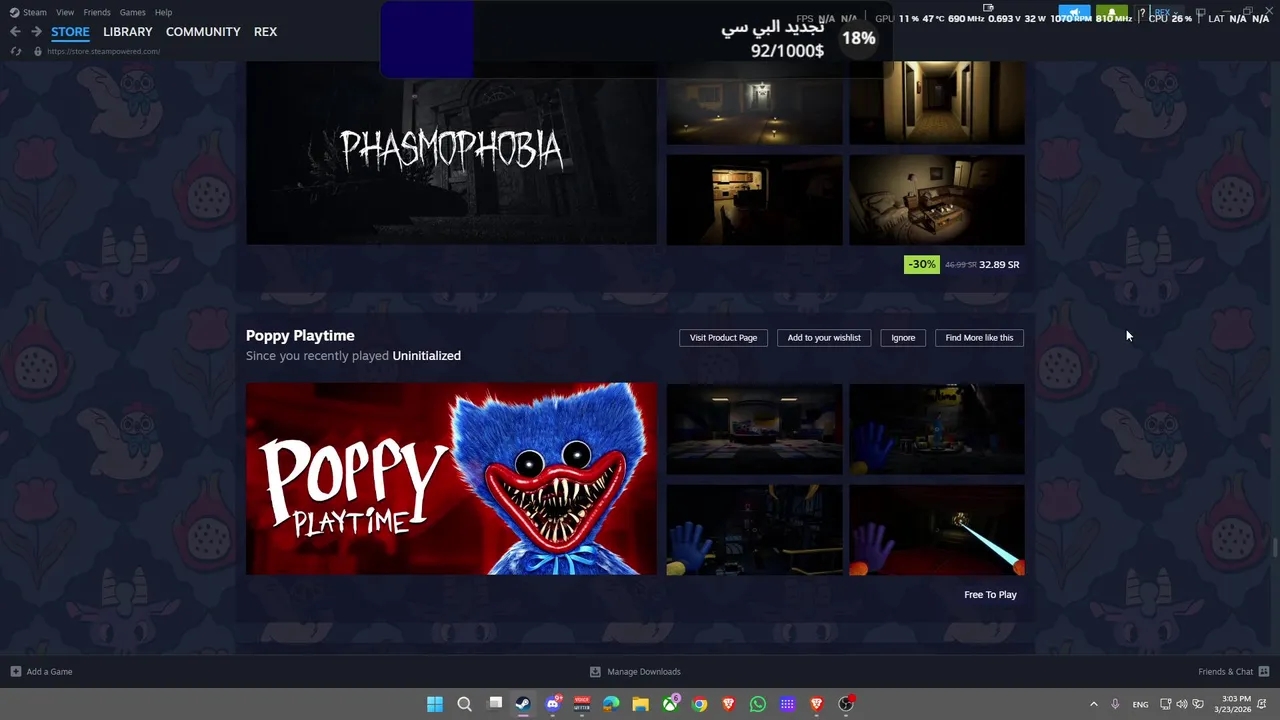Click the store URL address field
The height and width of the screenshot is (720, 1280).
click(103, 51)
